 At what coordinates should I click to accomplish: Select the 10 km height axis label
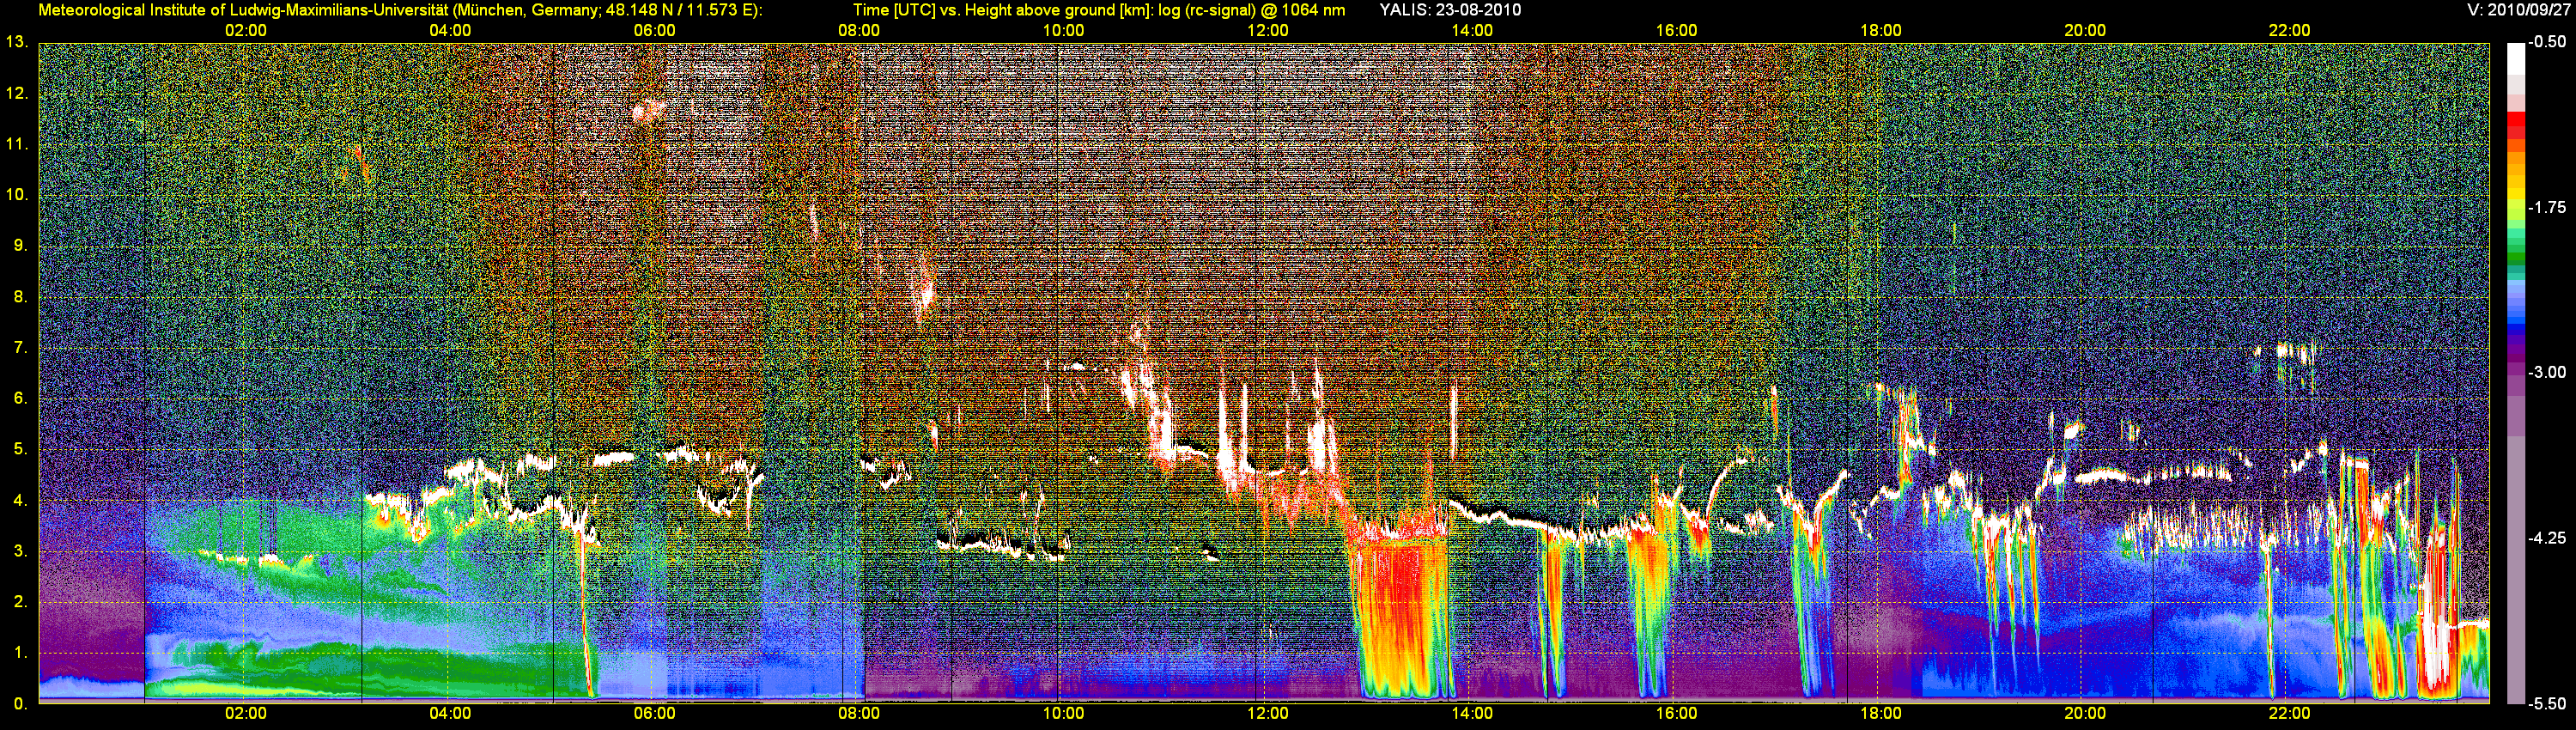pyautogui.click(x=16, y=194)
